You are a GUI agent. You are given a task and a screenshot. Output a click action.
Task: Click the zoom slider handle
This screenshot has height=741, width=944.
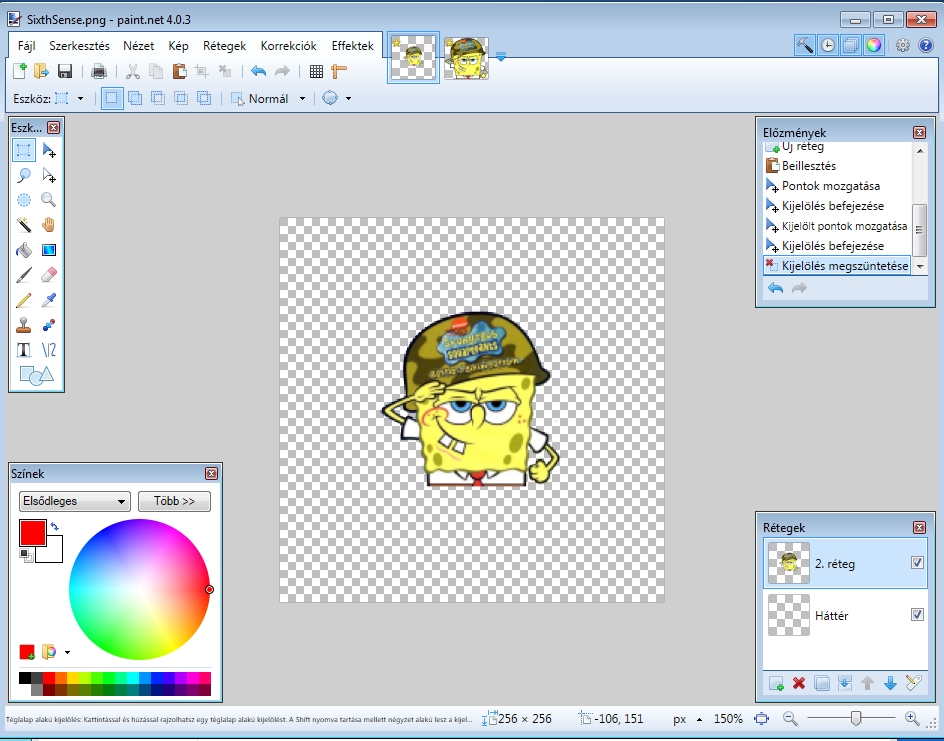pyautogui.click(x=856, y=718)
